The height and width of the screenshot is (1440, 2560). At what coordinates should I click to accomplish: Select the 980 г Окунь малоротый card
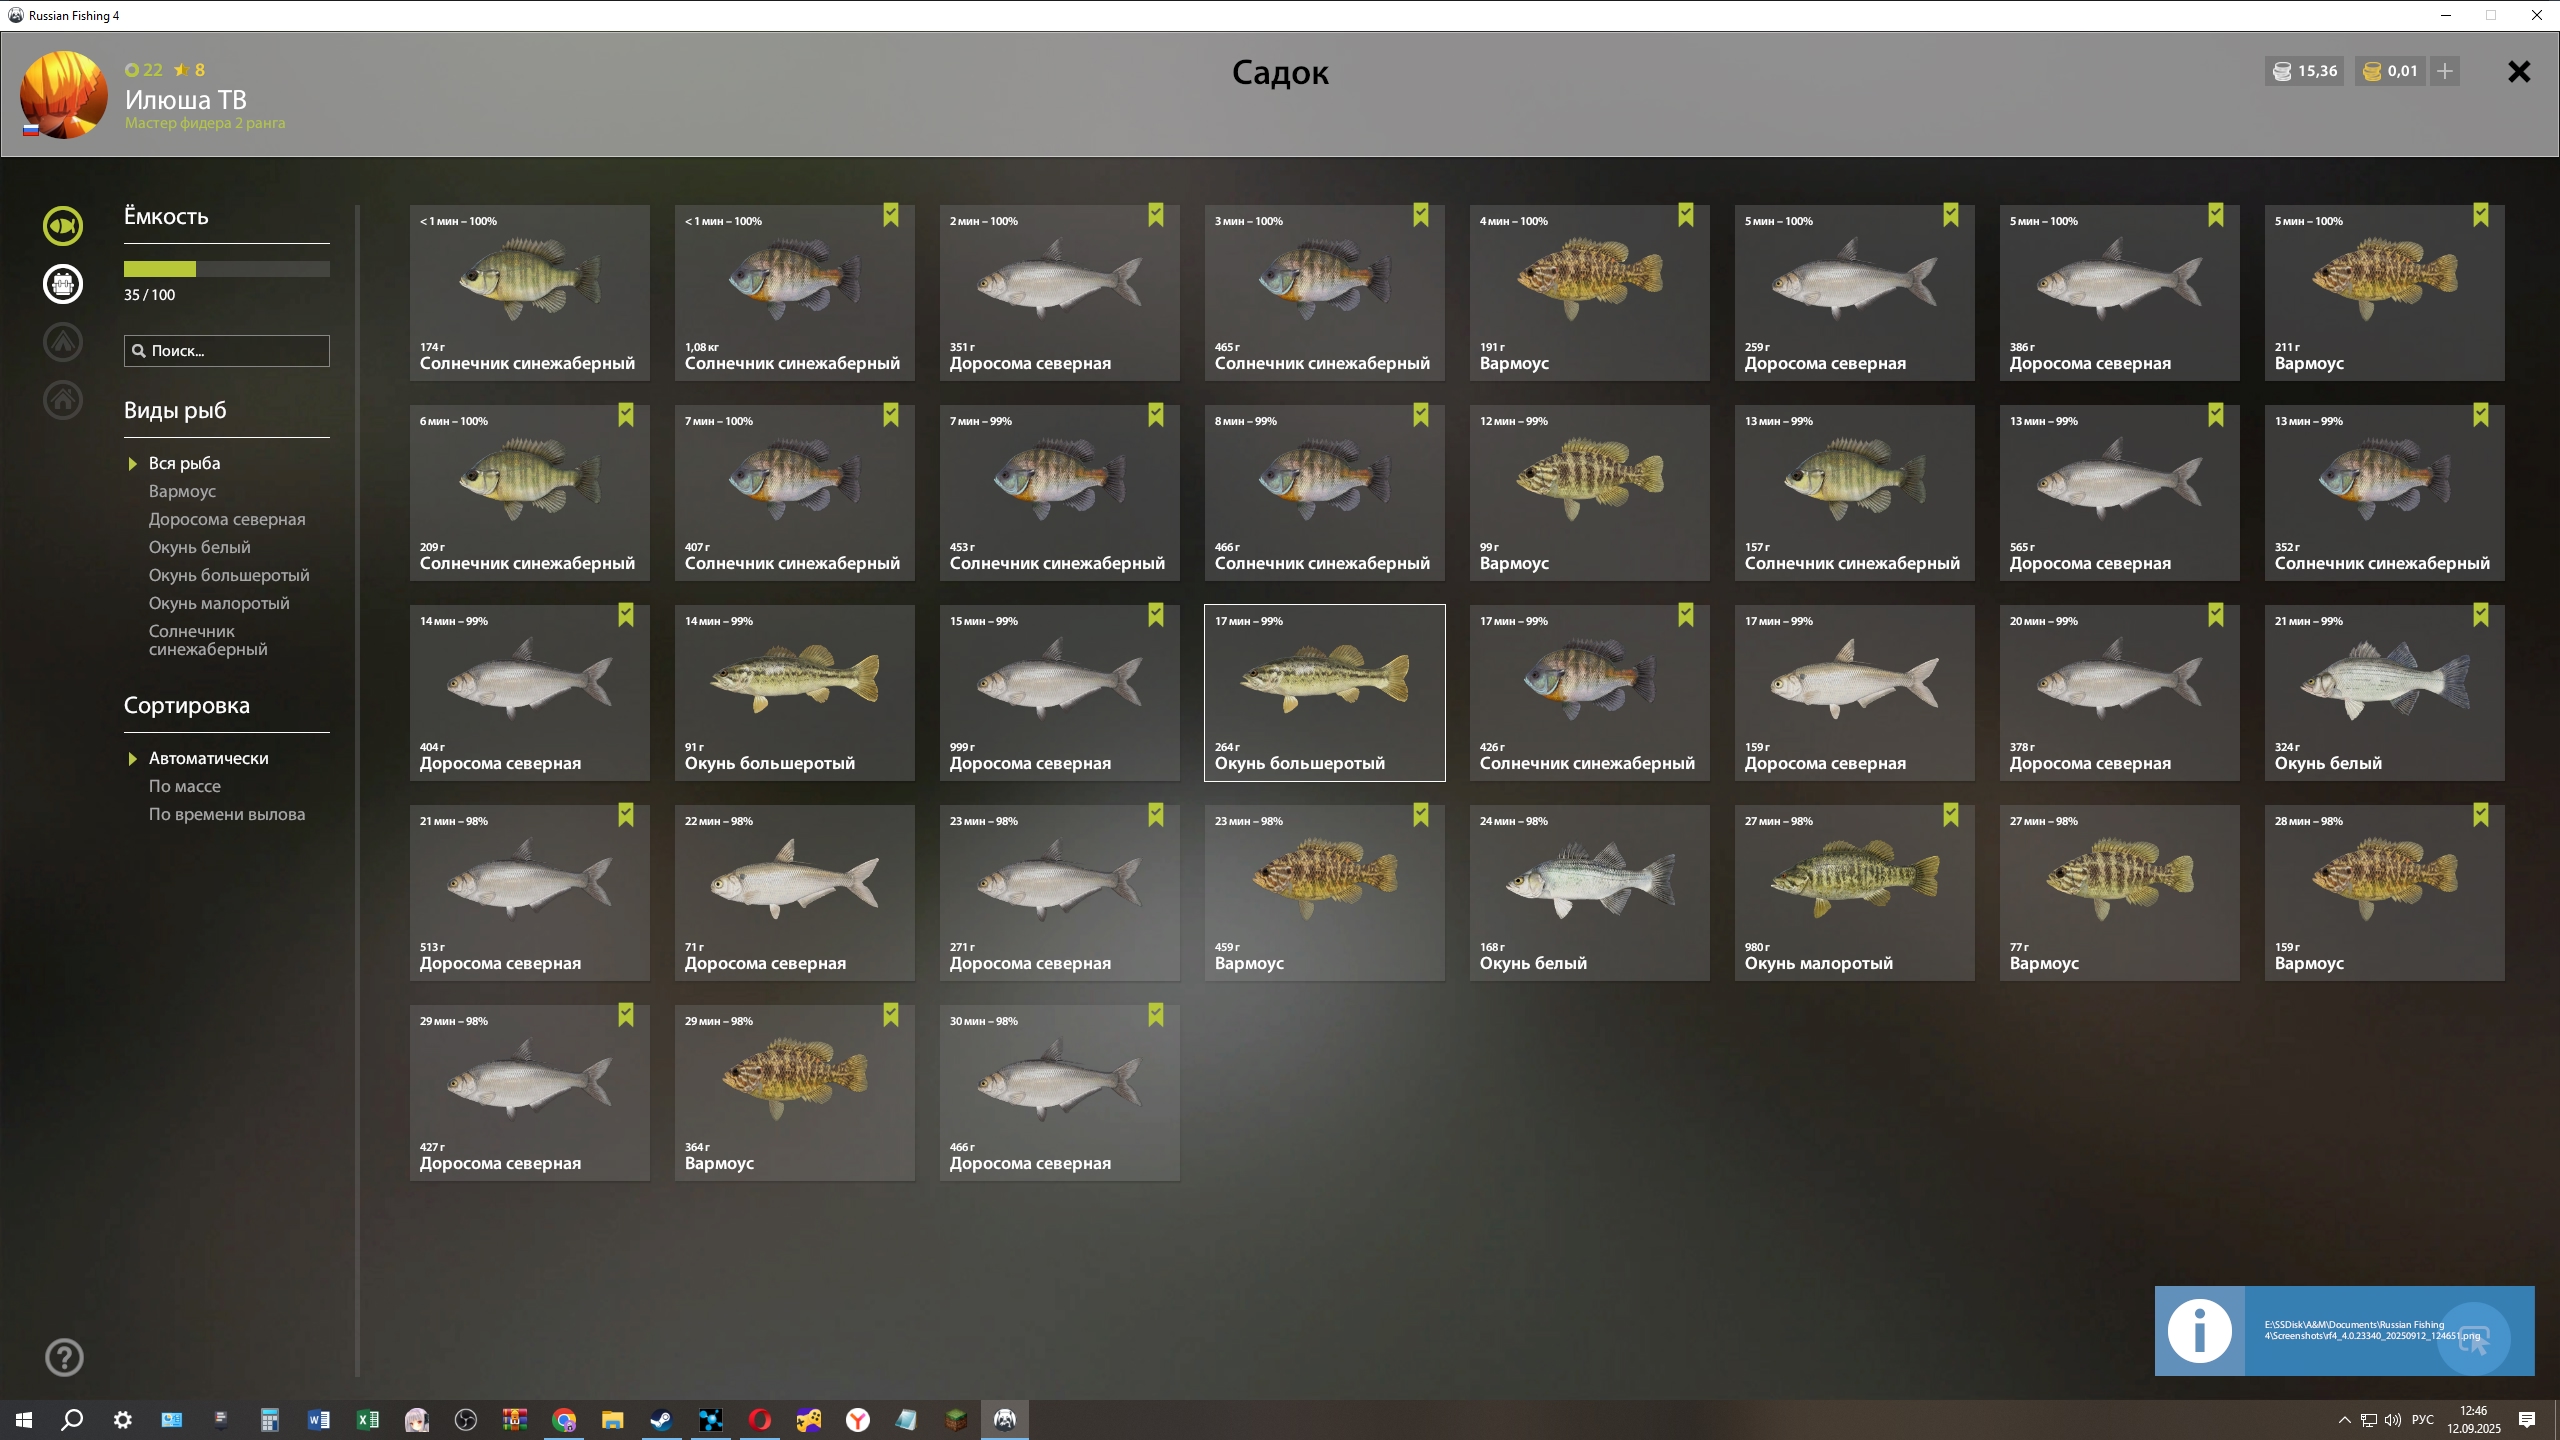[1855, 893]
